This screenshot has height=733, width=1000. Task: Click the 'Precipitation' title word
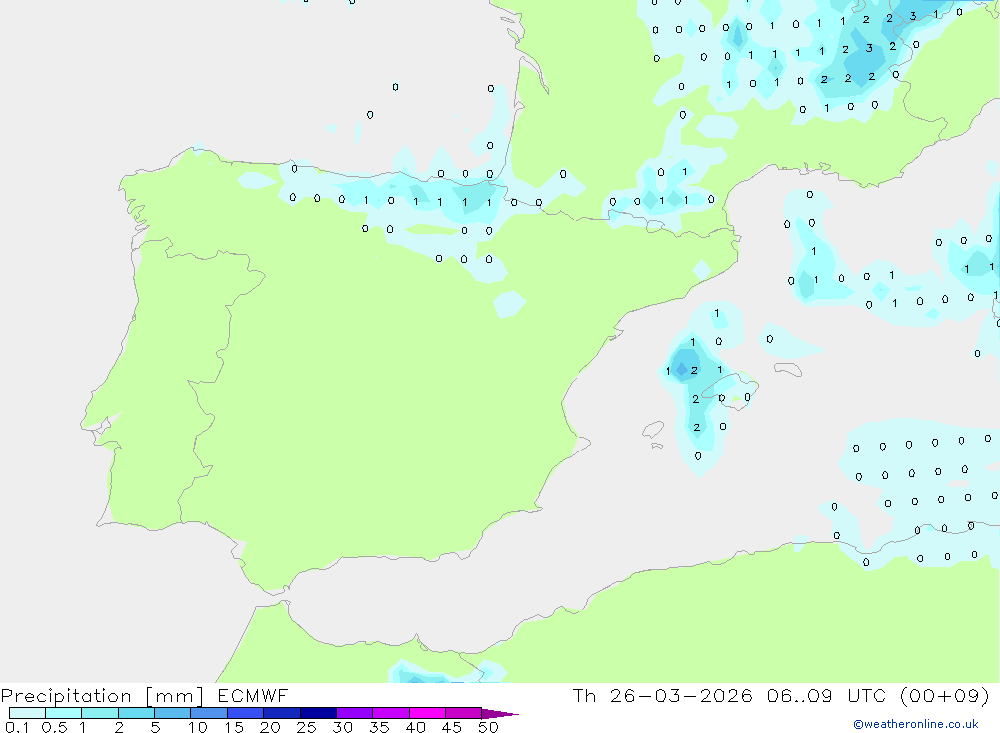[66, 696]
